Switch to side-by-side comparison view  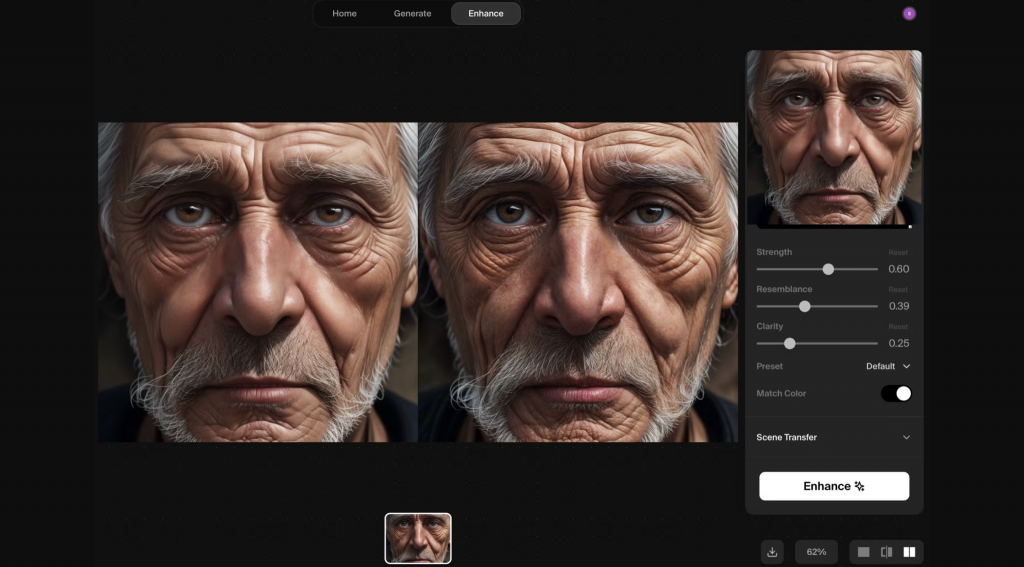[x=909, y=552]
